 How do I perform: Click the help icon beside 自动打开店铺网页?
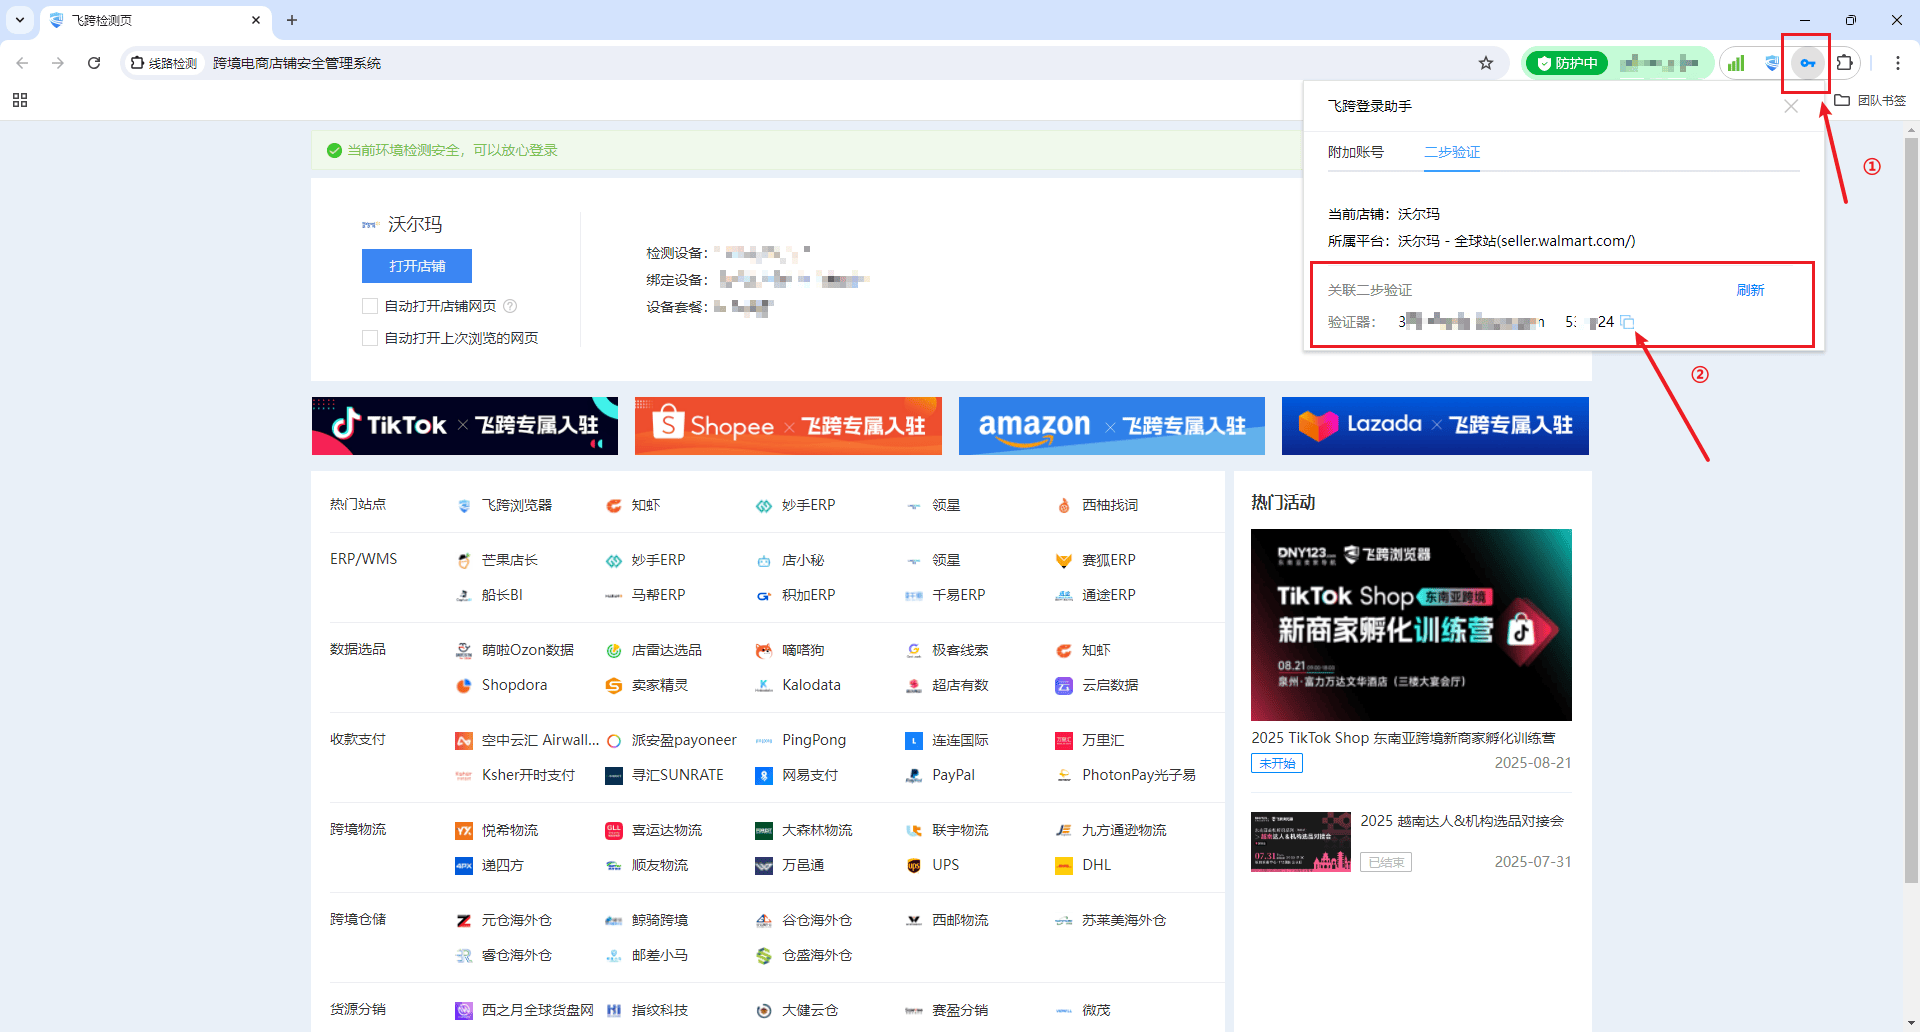click(x=510, y=306)
